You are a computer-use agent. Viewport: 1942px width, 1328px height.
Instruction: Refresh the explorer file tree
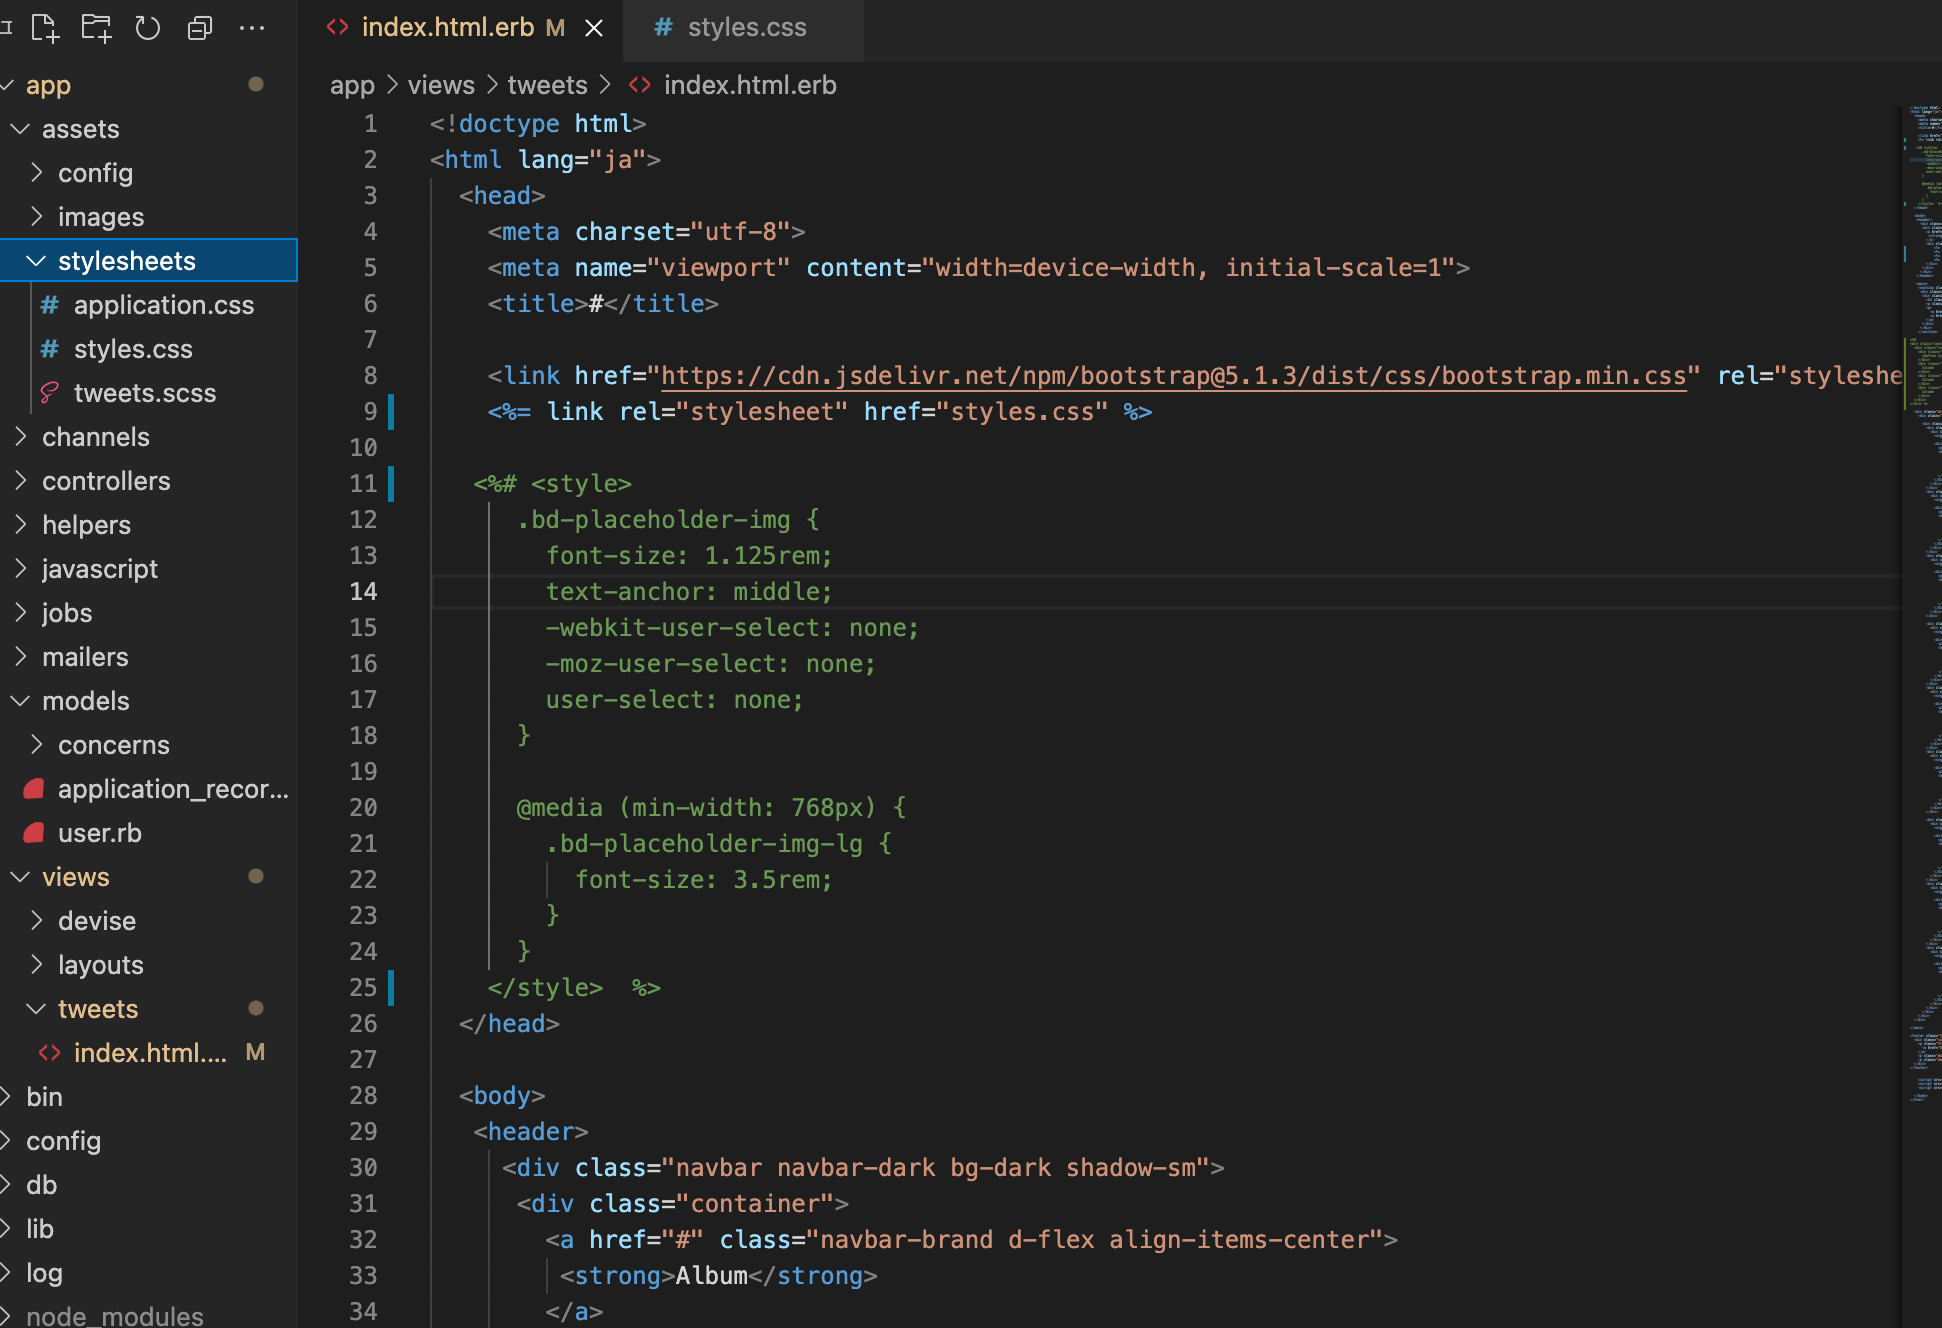click(148, 28)
